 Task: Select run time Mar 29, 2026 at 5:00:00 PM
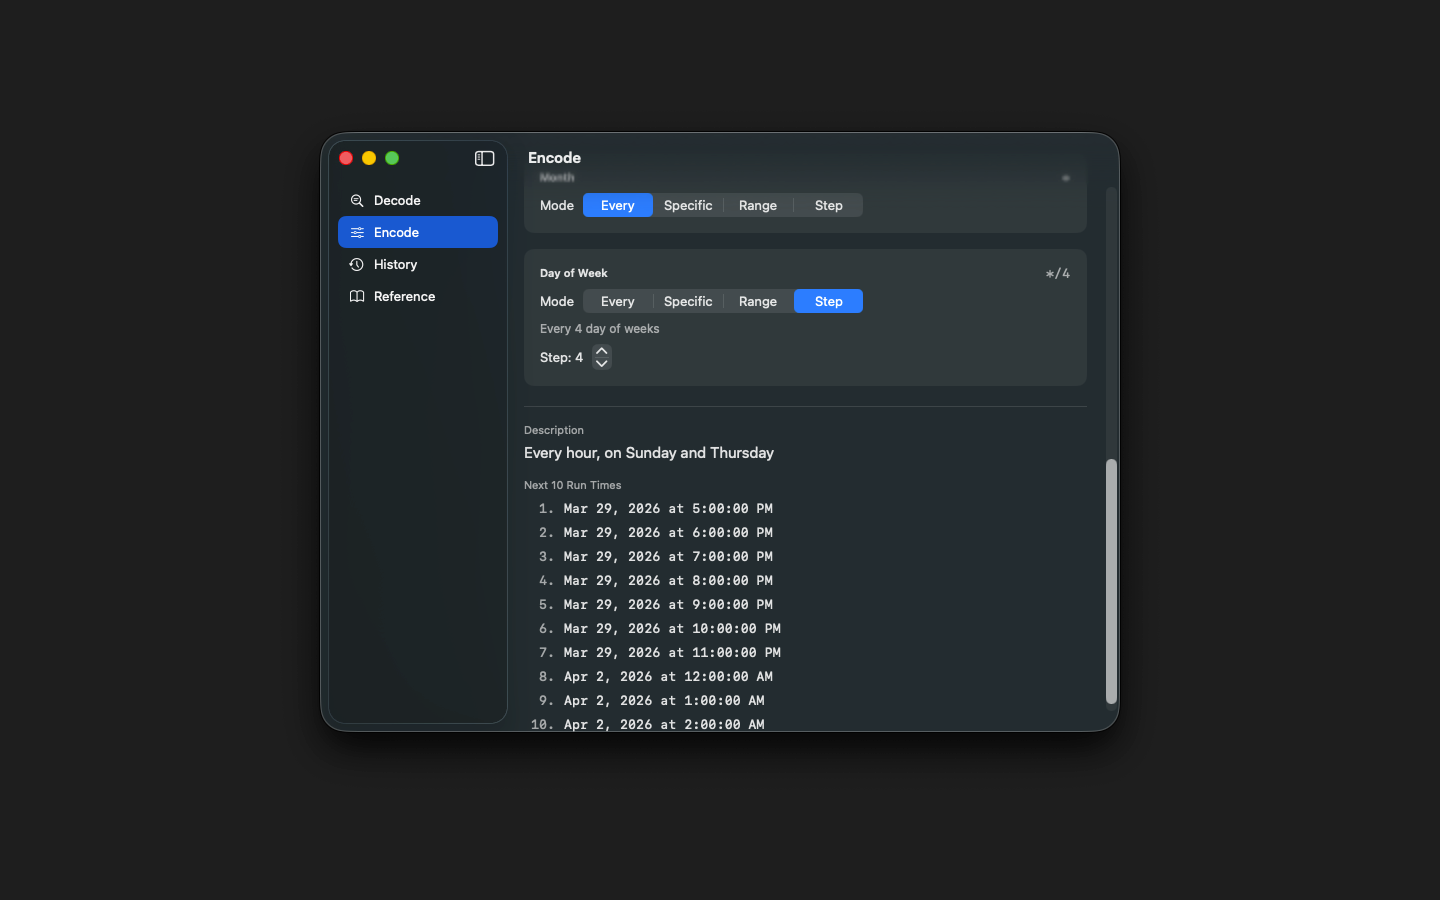pyautogui.click(x=668, y=509)
